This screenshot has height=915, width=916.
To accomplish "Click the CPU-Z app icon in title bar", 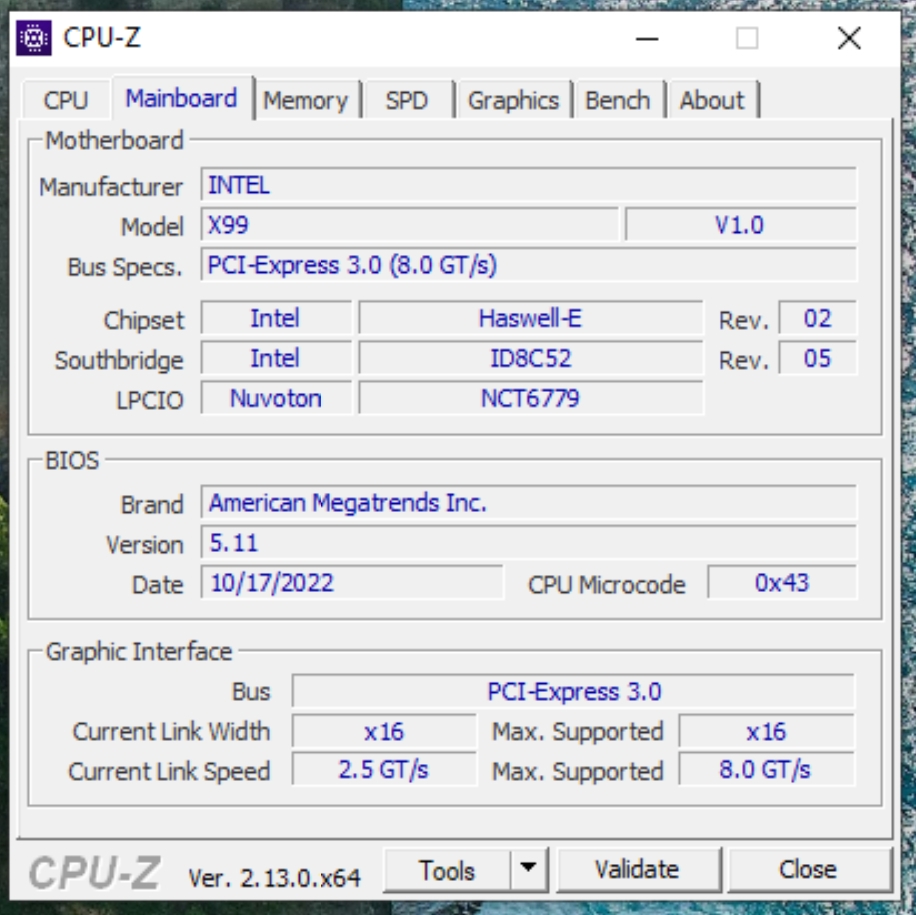I will point(34,38).
